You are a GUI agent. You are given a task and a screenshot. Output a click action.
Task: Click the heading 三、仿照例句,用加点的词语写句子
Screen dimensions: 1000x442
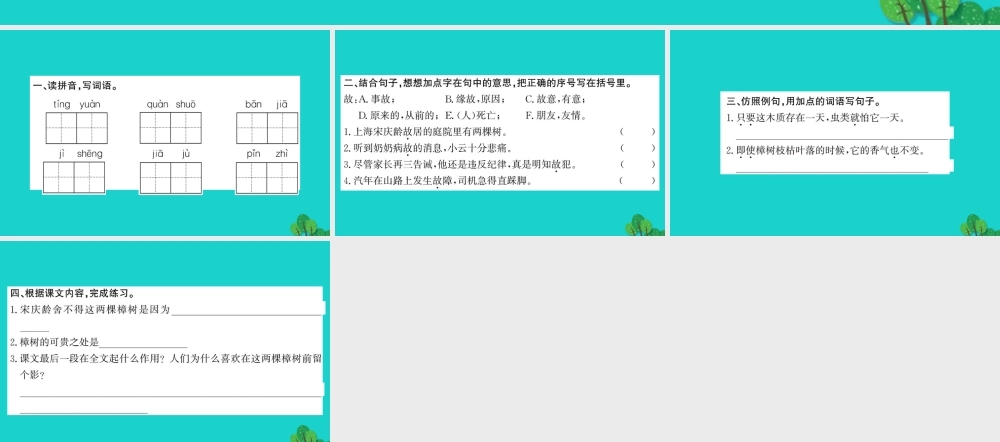point(804,101)
